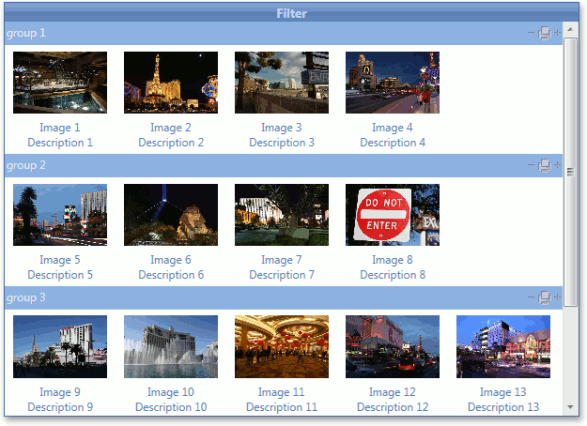Screen dimensions: 587x426
Task: Click the 'Description 10' text
Action: (x=171, y=407)
